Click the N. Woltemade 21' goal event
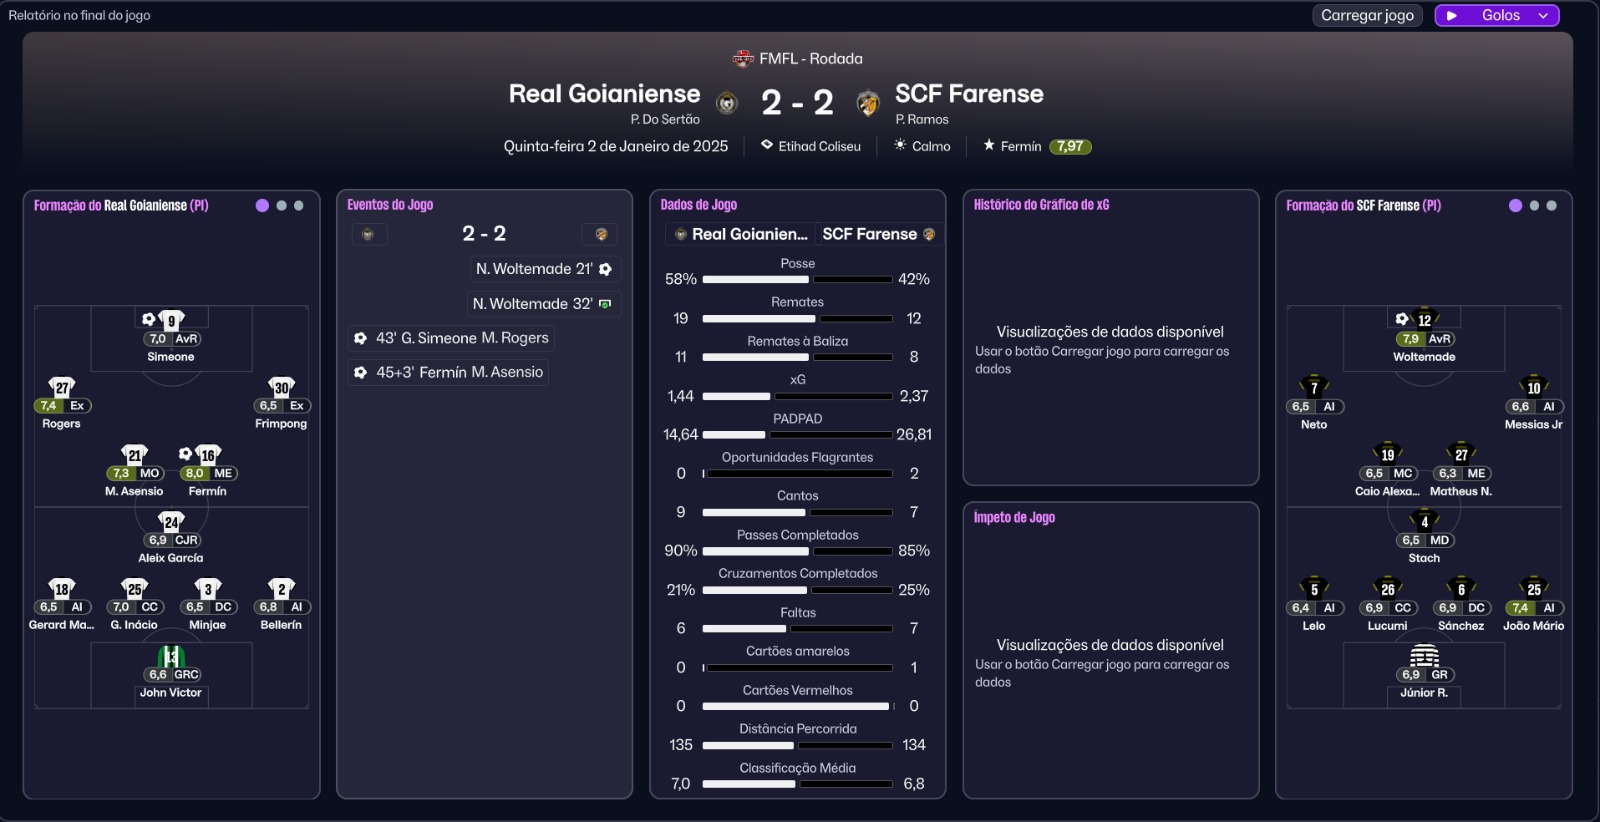This screenshot has height=822, width=1600. (x=543, y=269)
